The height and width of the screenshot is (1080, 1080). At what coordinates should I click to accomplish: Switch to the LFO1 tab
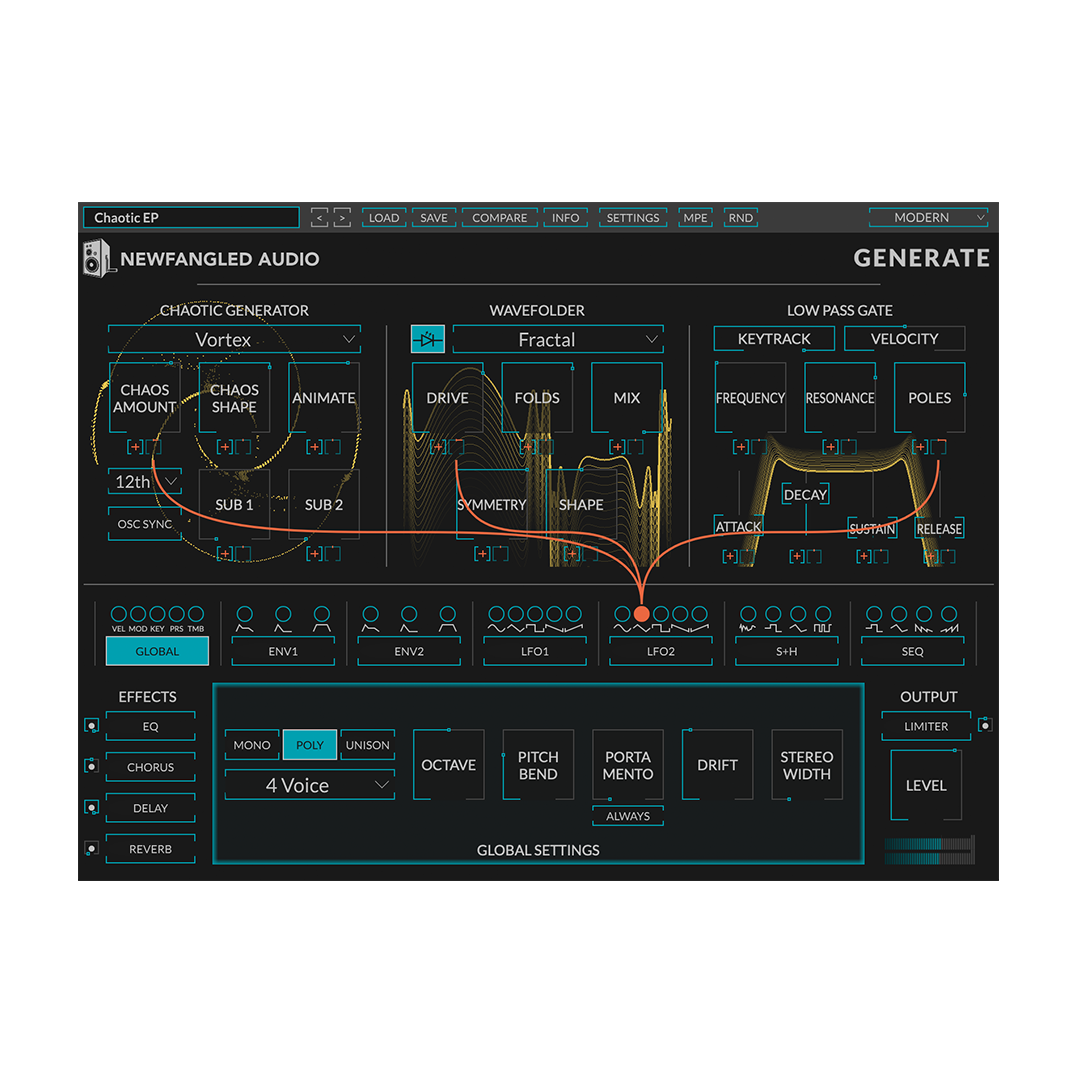[535, 651]
